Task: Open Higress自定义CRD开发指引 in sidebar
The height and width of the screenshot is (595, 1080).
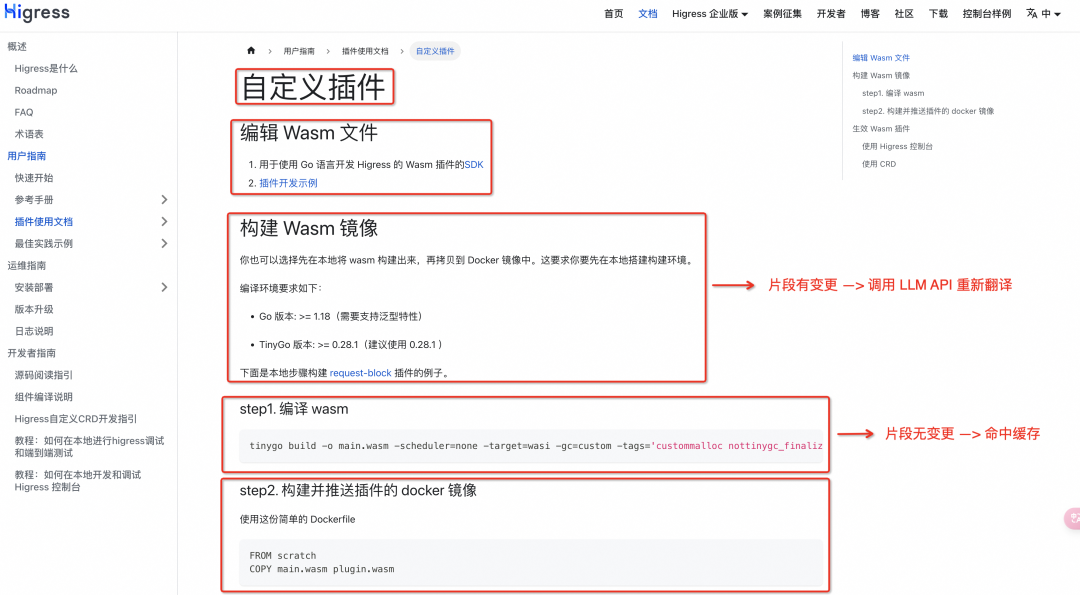Action: [x=76, y=419]
